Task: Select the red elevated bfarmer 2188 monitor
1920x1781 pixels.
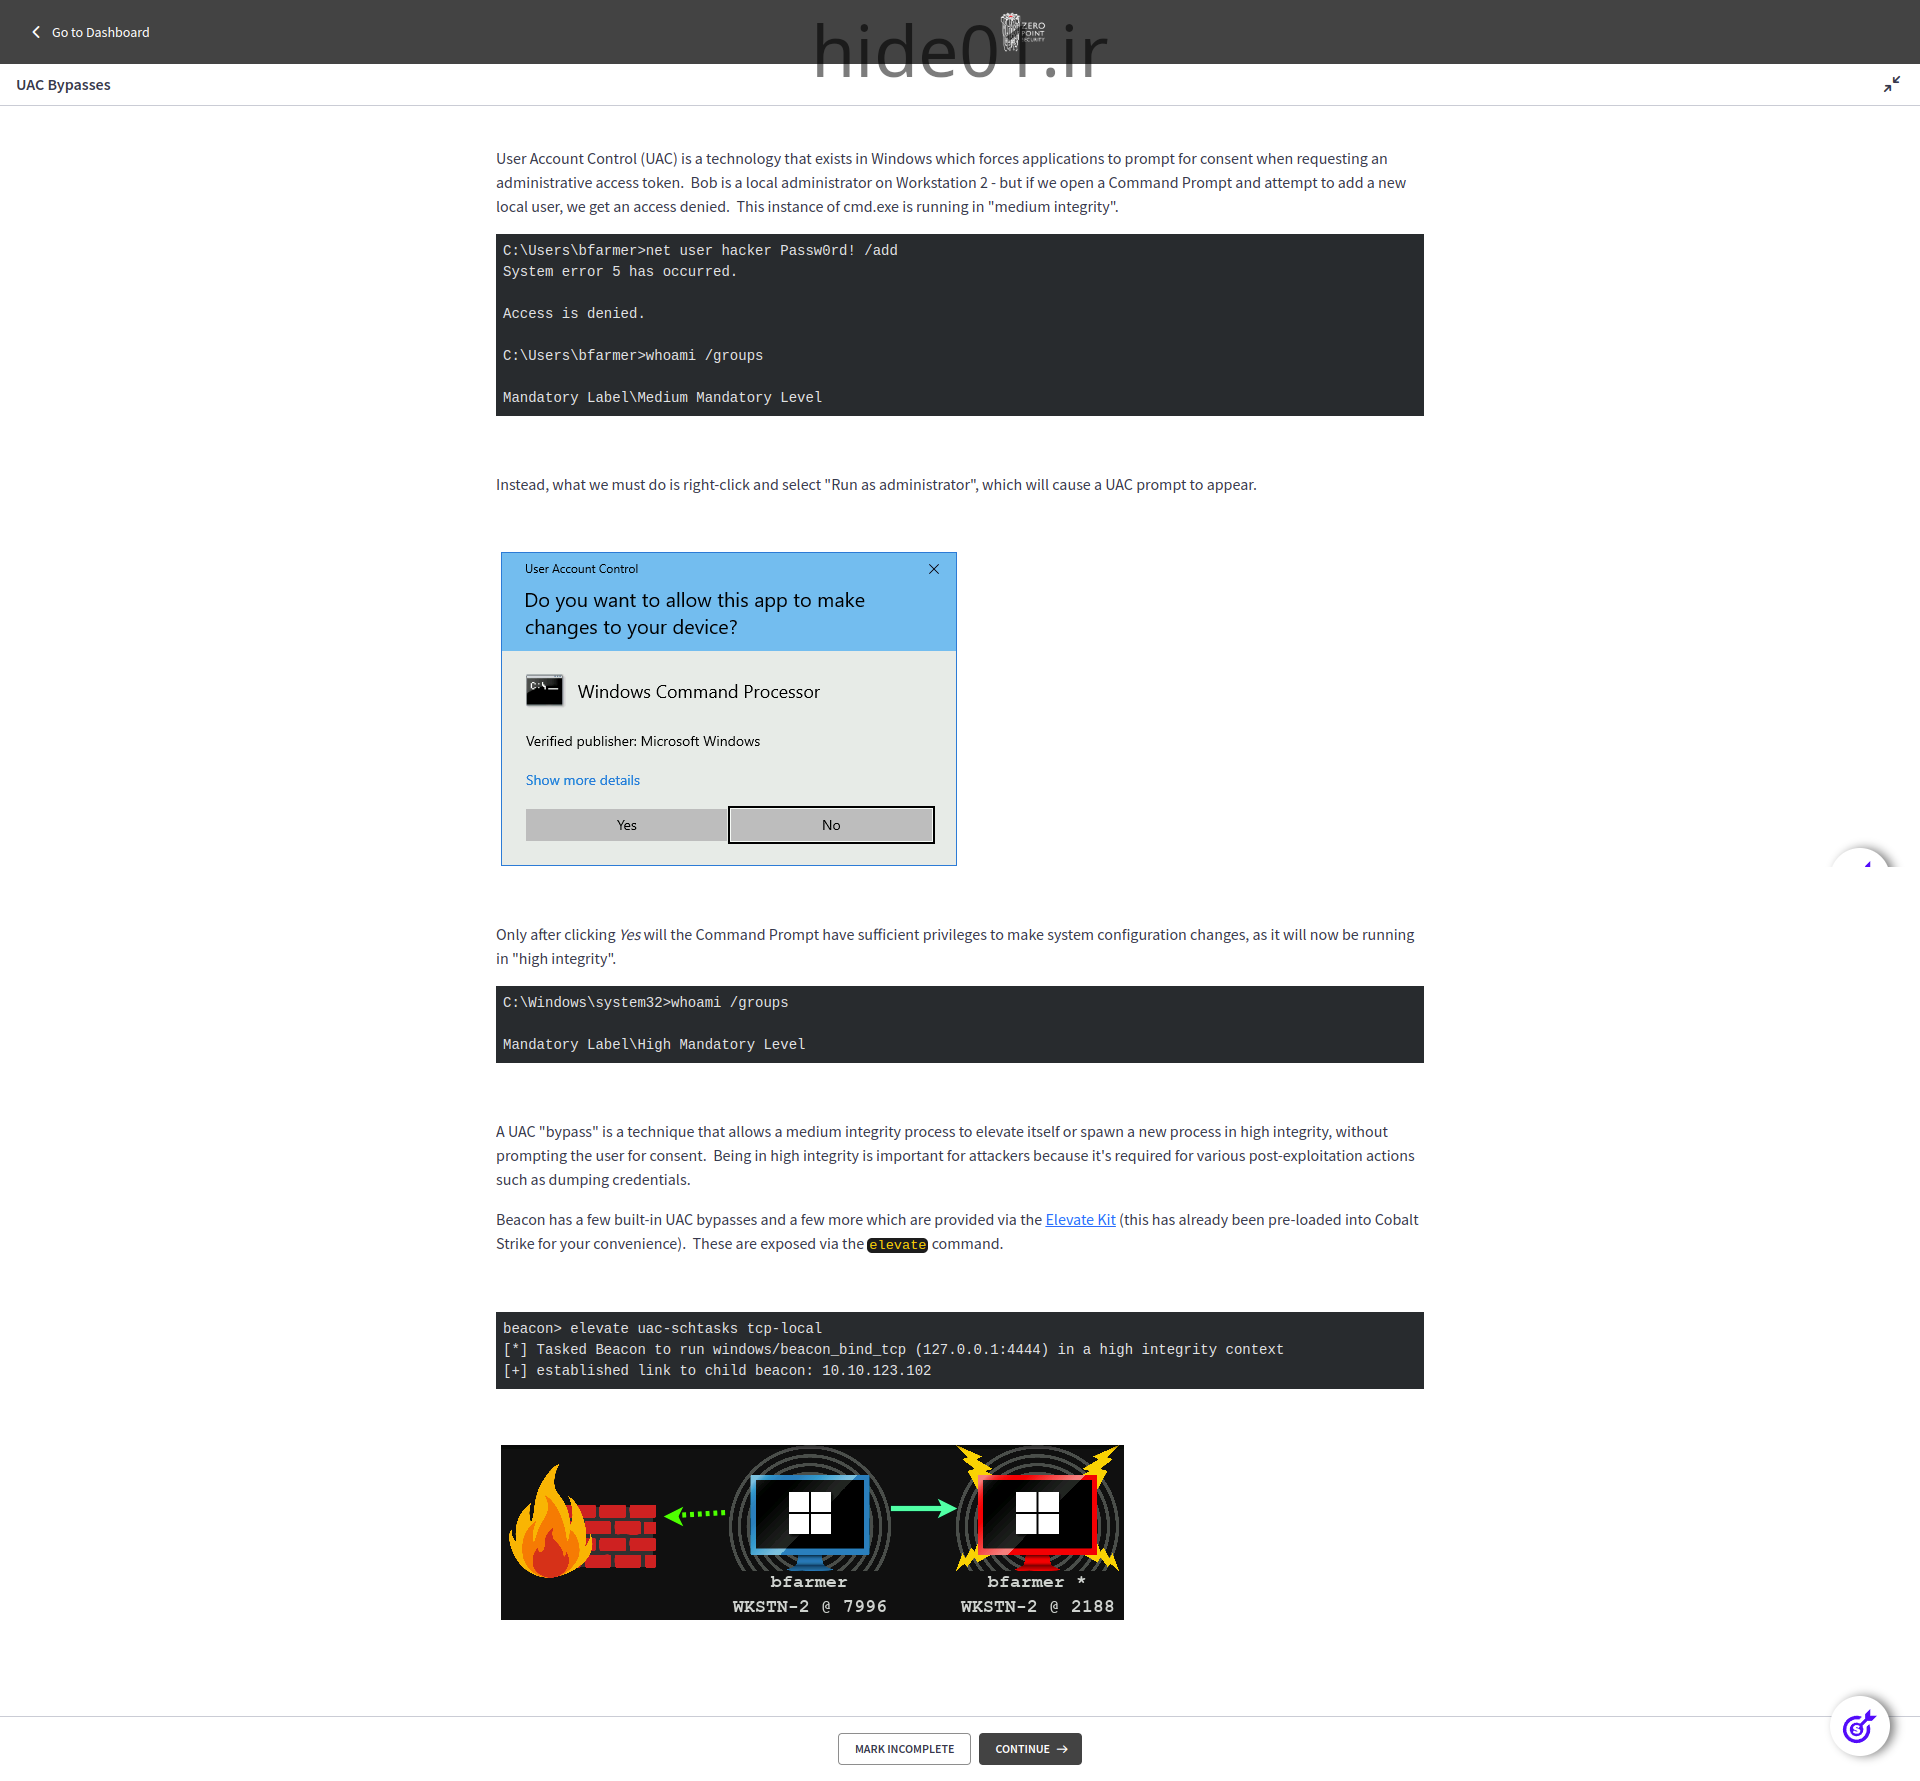Action: click(x=1037, y=1516)
